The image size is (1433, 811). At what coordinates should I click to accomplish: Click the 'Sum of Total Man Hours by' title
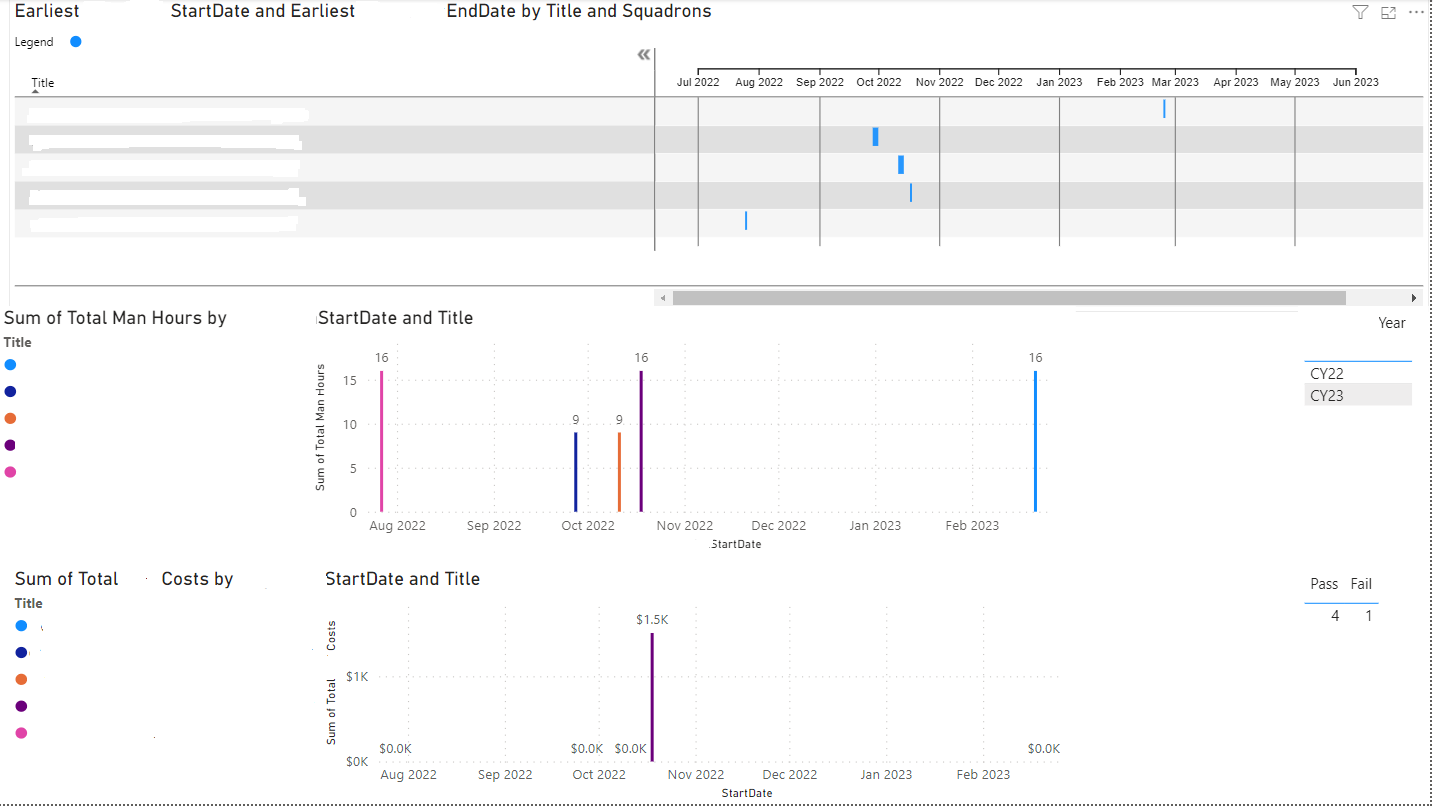[x=116, y=318]
